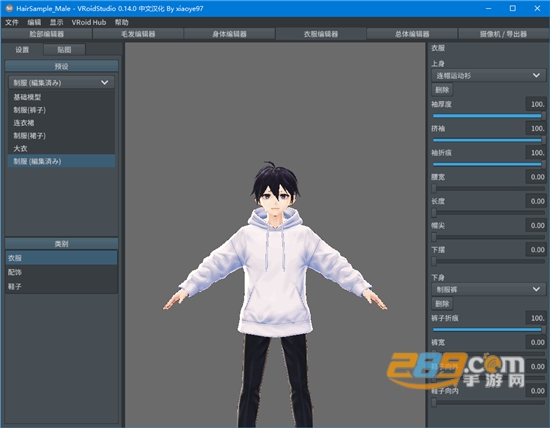Choose 基础模型 preset option
550x428 pixels.
[x=61, y=97]
